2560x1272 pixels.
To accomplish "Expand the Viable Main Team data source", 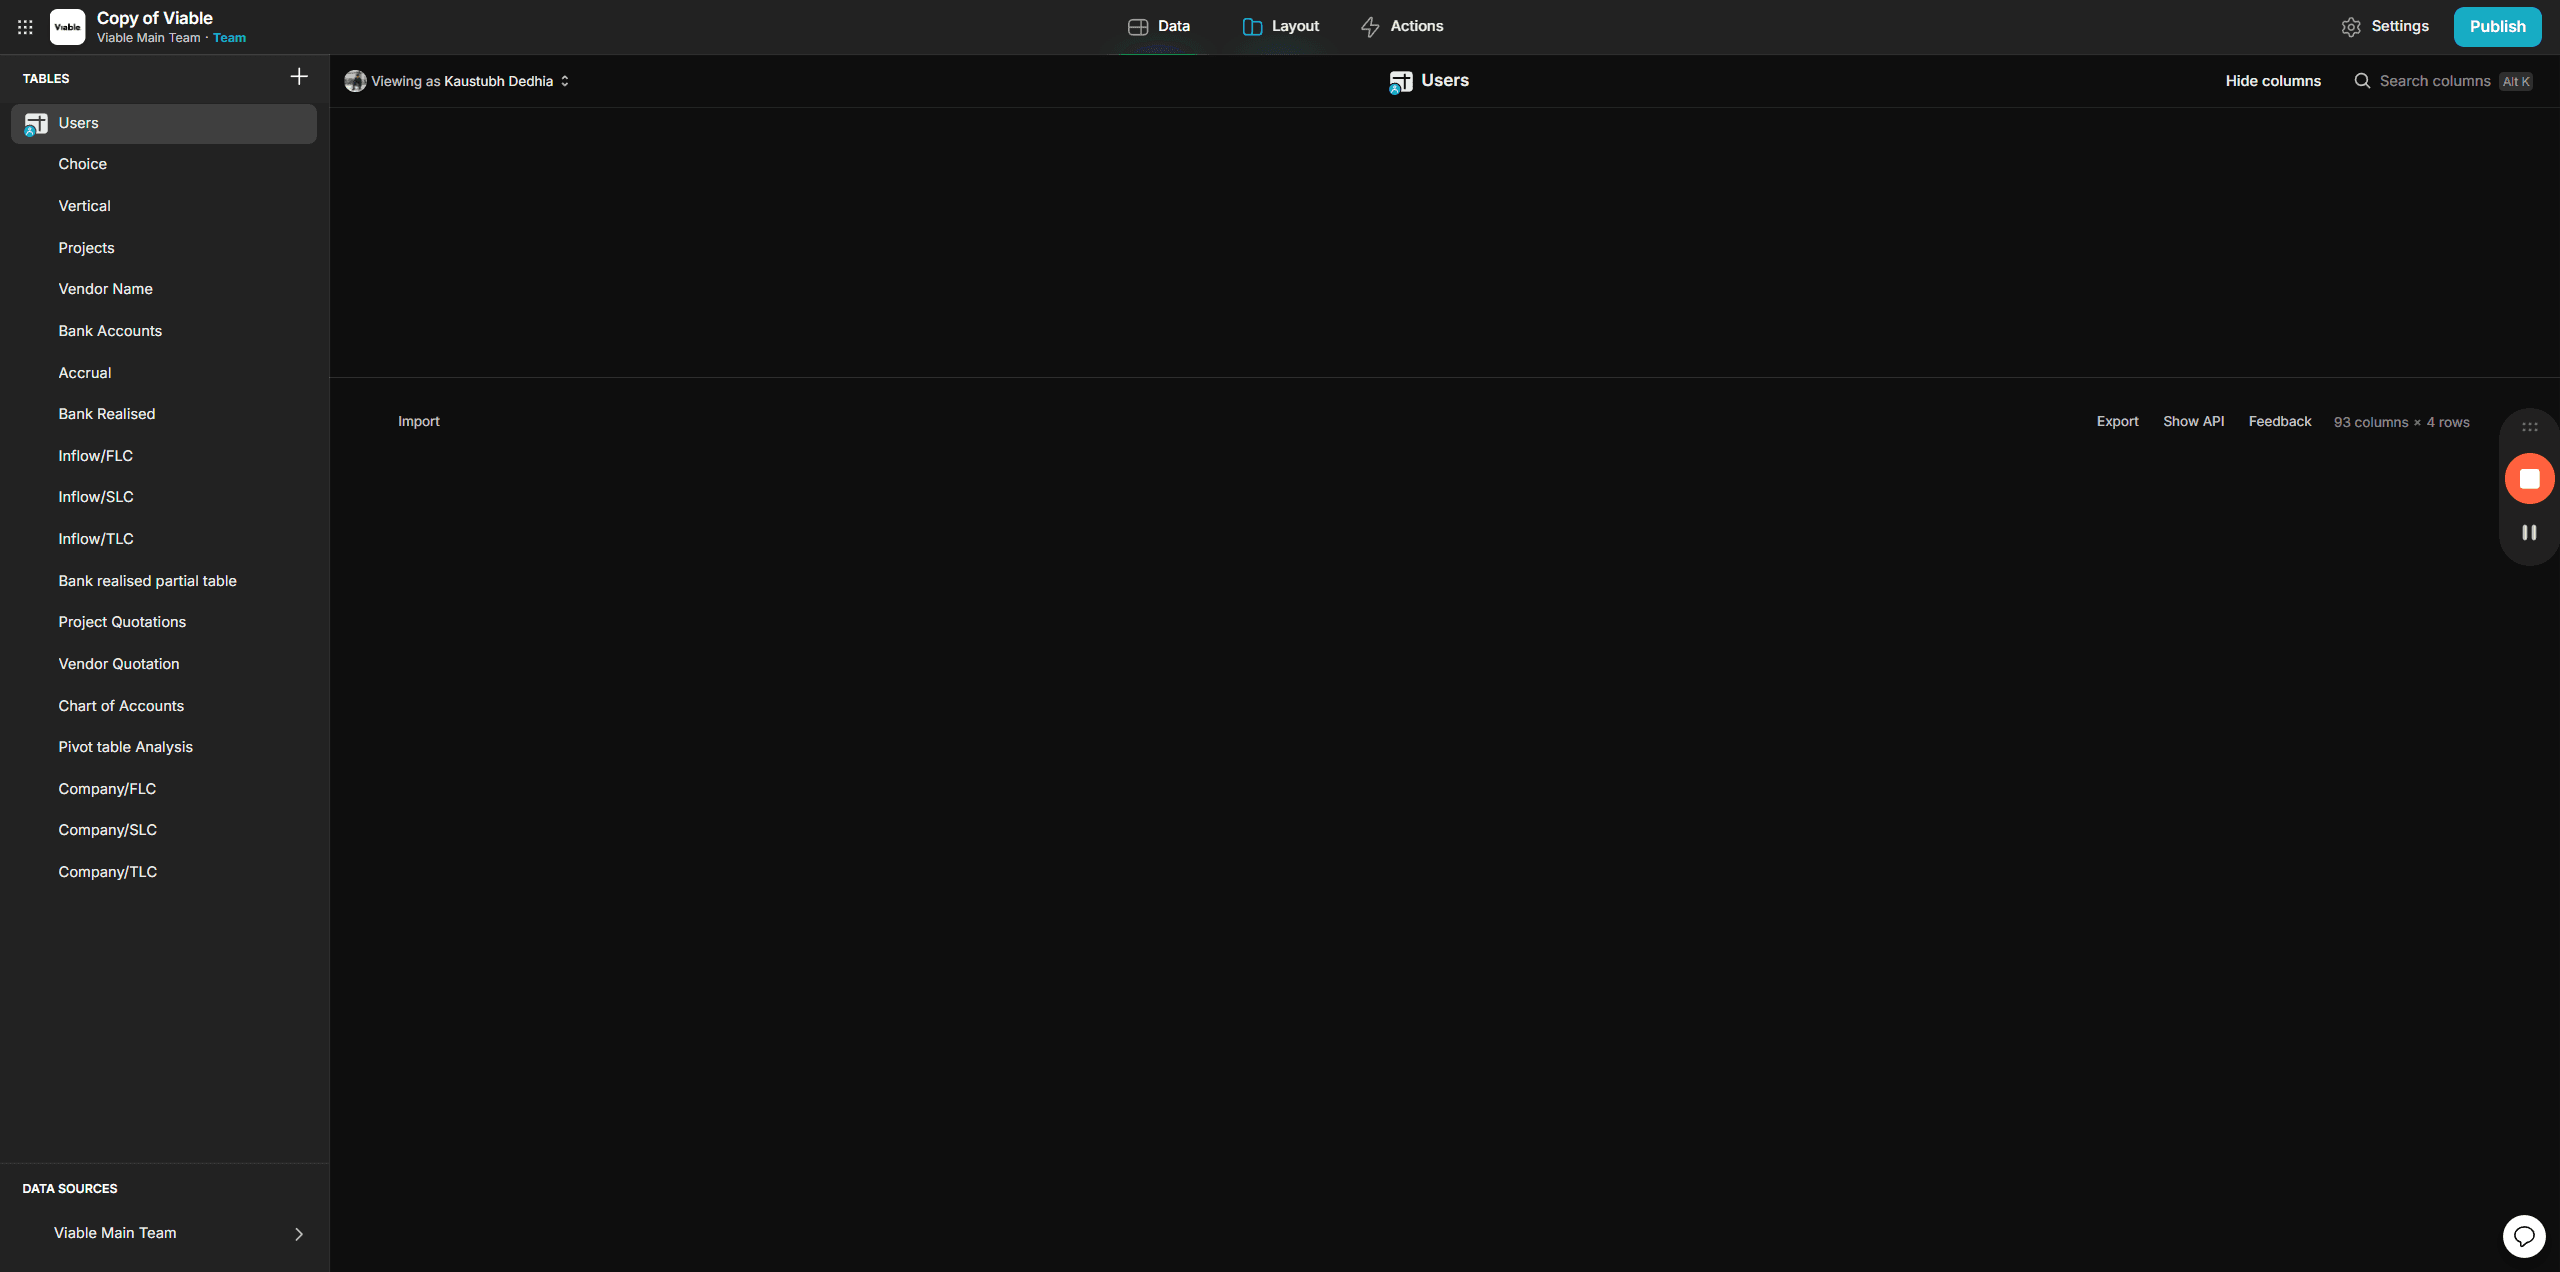I will coord(164,1233).
